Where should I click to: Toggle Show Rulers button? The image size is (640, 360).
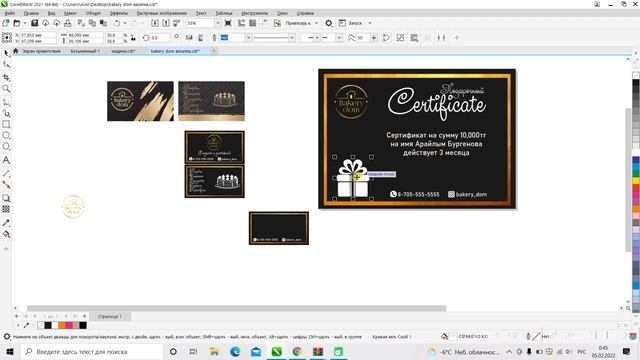coord(242,23)
